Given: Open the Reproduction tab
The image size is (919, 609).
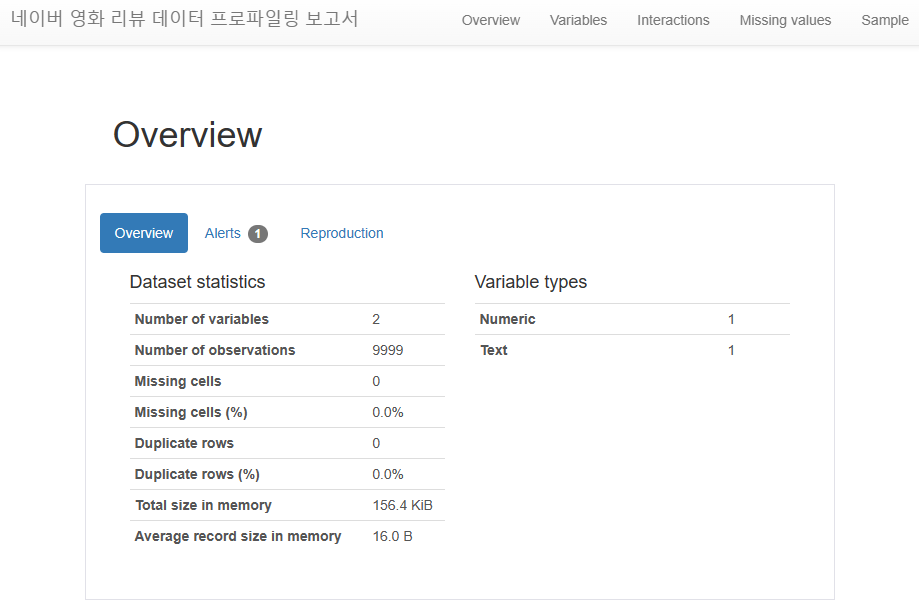Looking at the screenshot, I should coord(342,233).
